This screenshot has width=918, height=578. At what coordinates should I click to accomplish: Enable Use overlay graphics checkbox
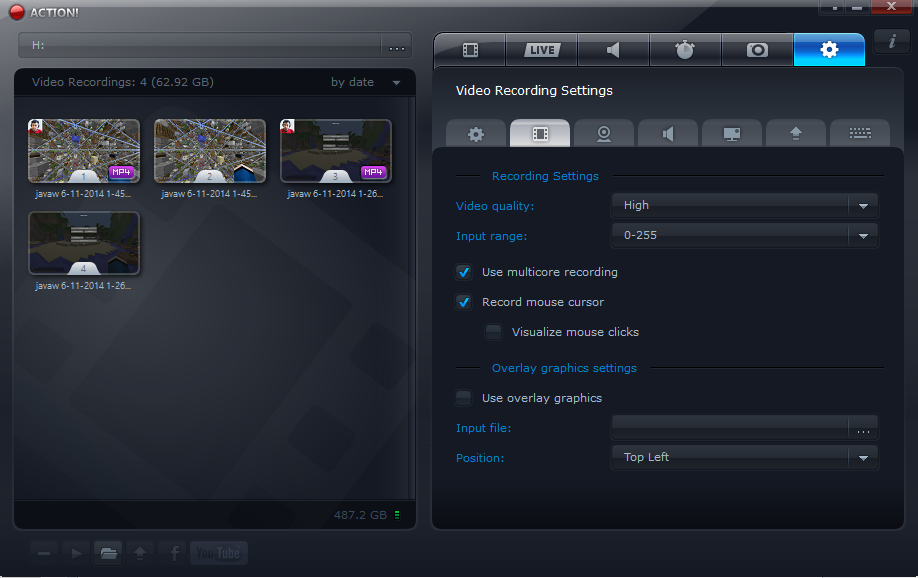click(x=464, y=398)
